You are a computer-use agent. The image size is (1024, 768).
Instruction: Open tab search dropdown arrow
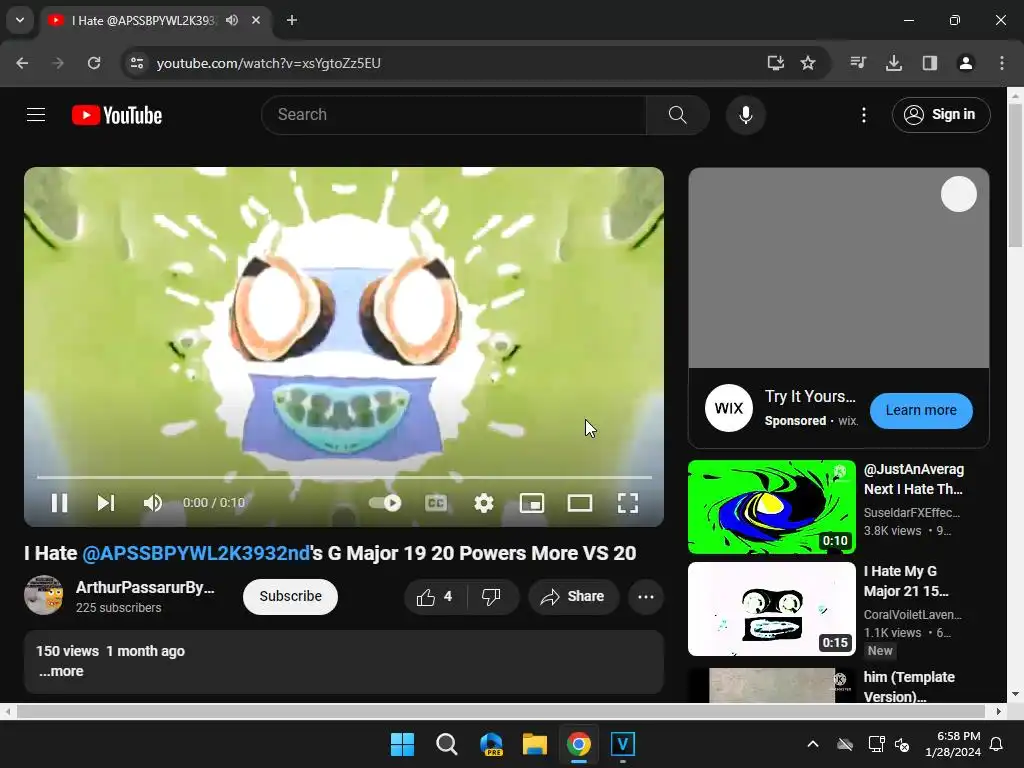click(x=20, y=20)
